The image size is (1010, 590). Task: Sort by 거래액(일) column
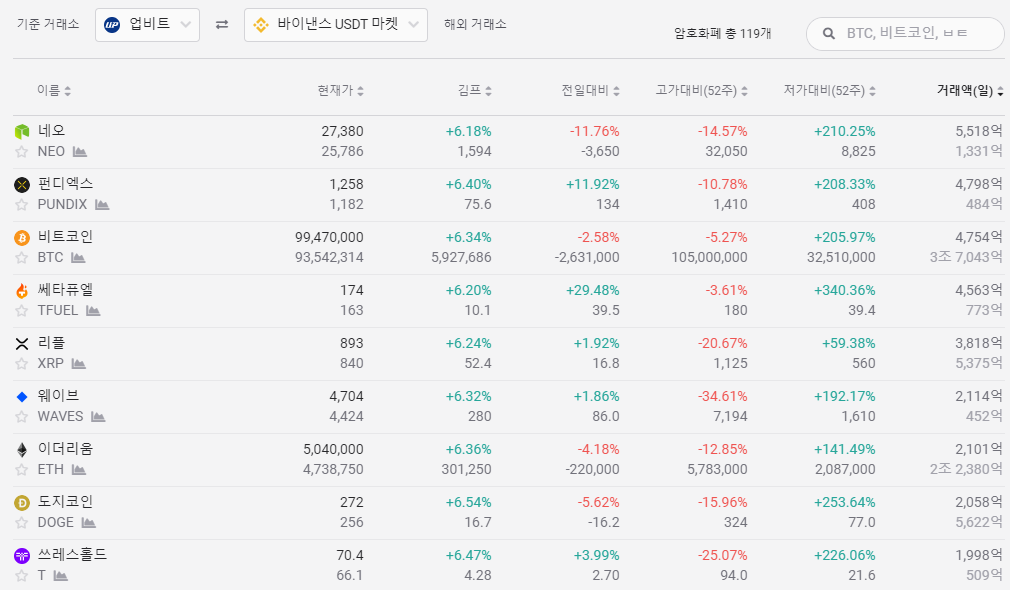[969, 91]
